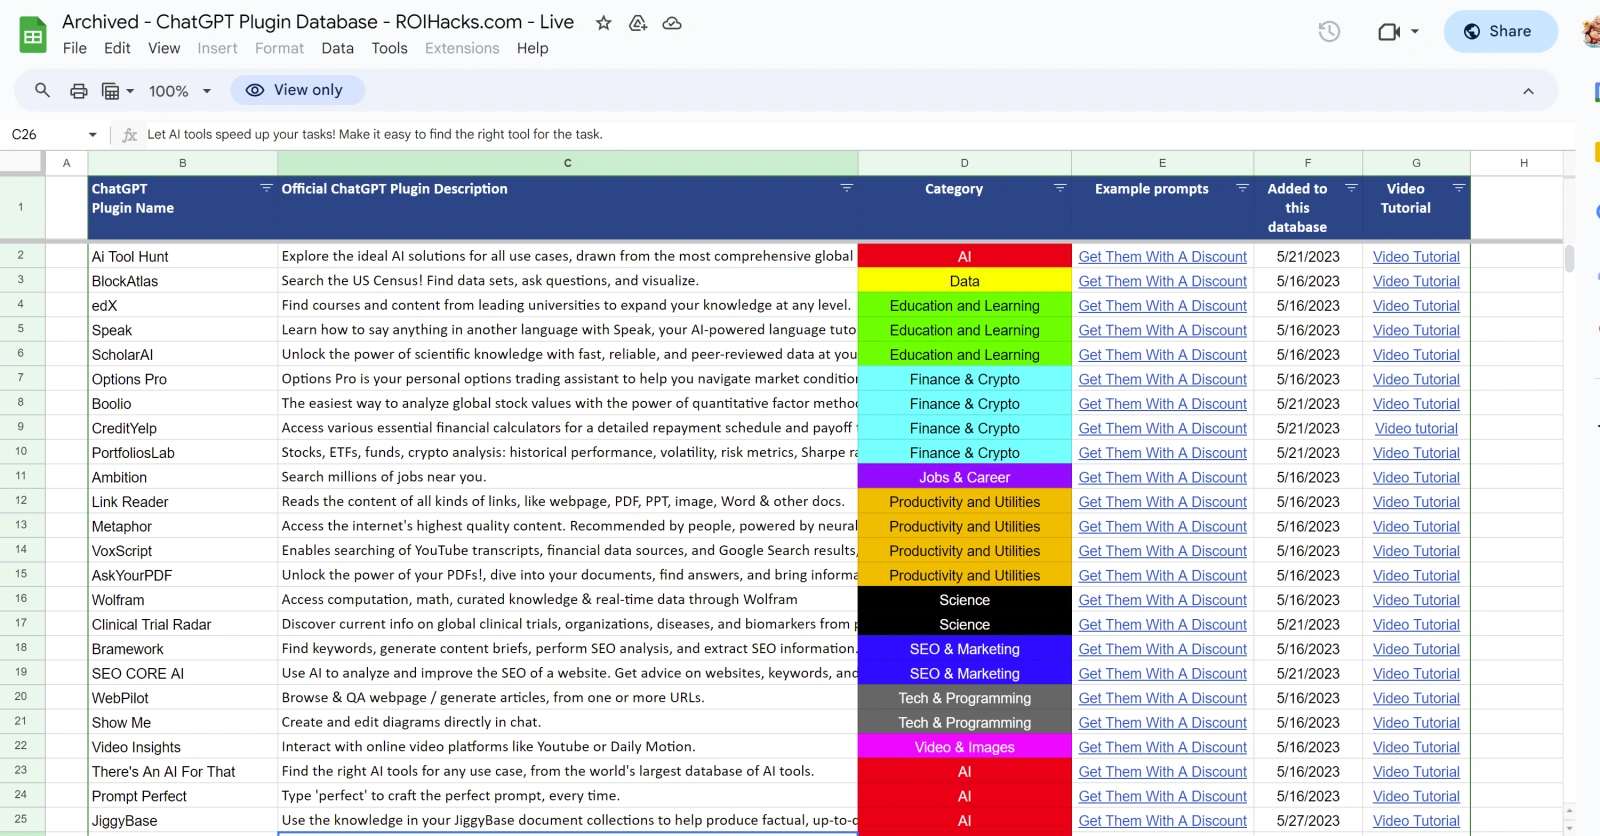Select the Clinical Trial Radar cell
Viewport: 1600px width, 836px height.
click(183, 624)
